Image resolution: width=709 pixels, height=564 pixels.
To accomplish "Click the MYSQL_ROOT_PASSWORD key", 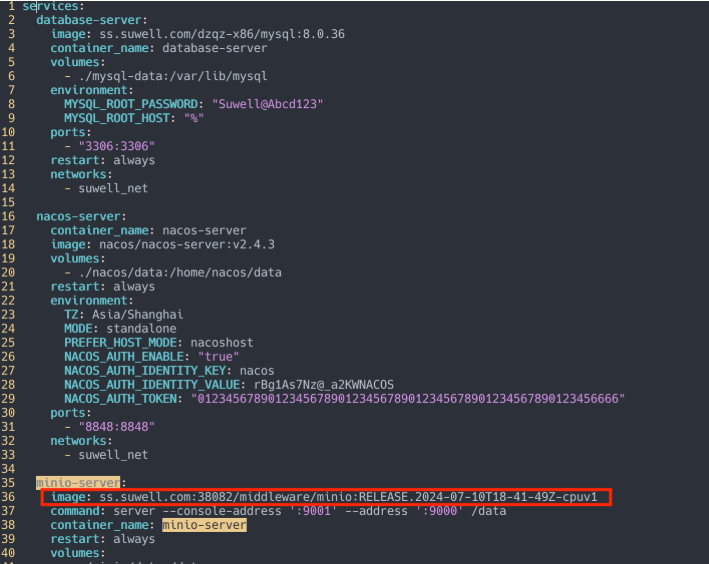I will click(131, 104).
